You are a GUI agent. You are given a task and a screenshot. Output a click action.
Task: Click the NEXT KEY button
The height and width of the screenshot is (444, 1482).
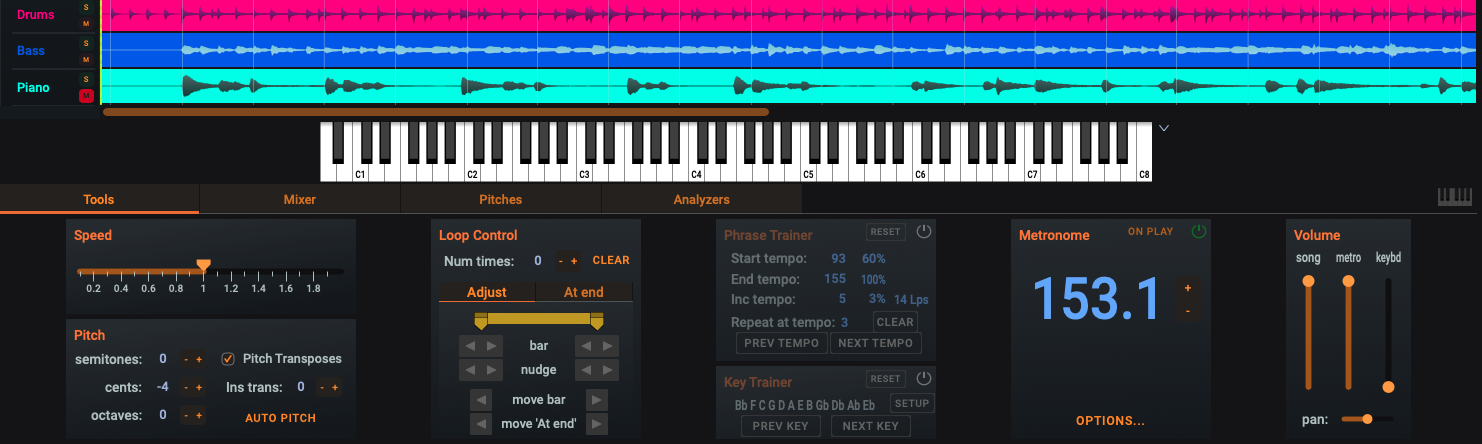coord(871,426)
